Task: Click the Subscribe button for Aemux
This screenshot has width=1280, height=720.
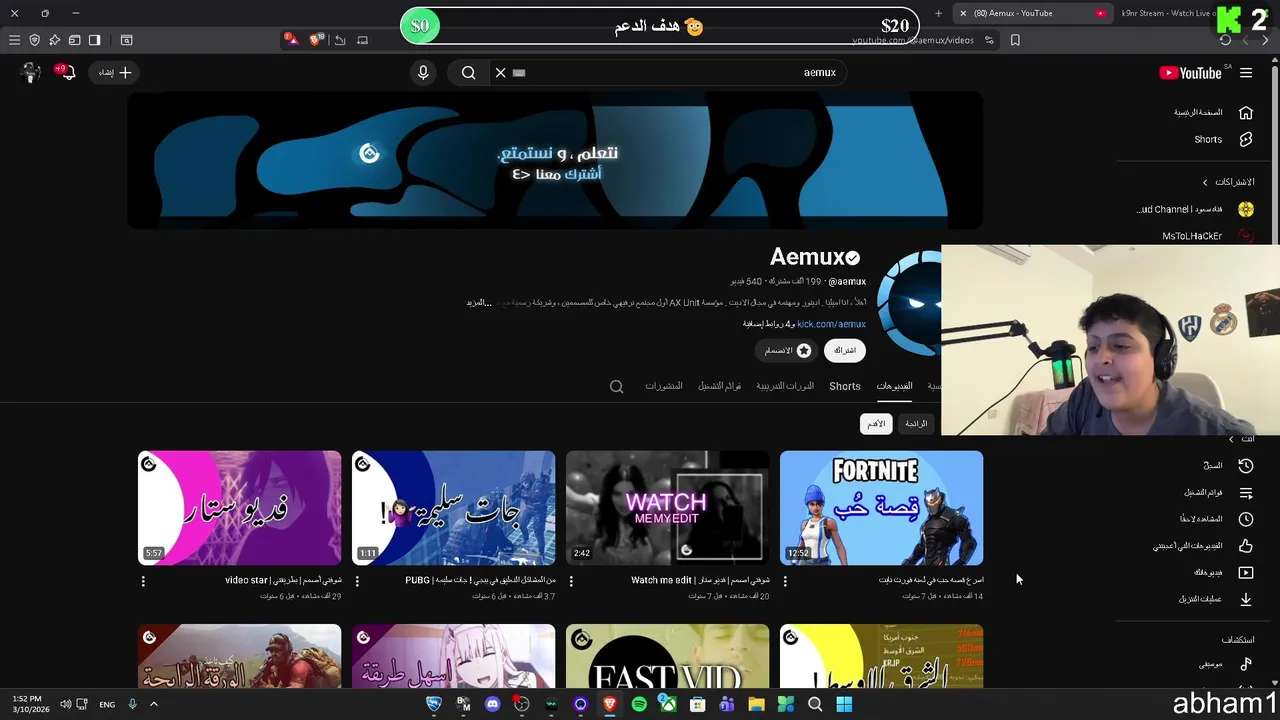Action: pyautogui.click(x=845, y=351)
